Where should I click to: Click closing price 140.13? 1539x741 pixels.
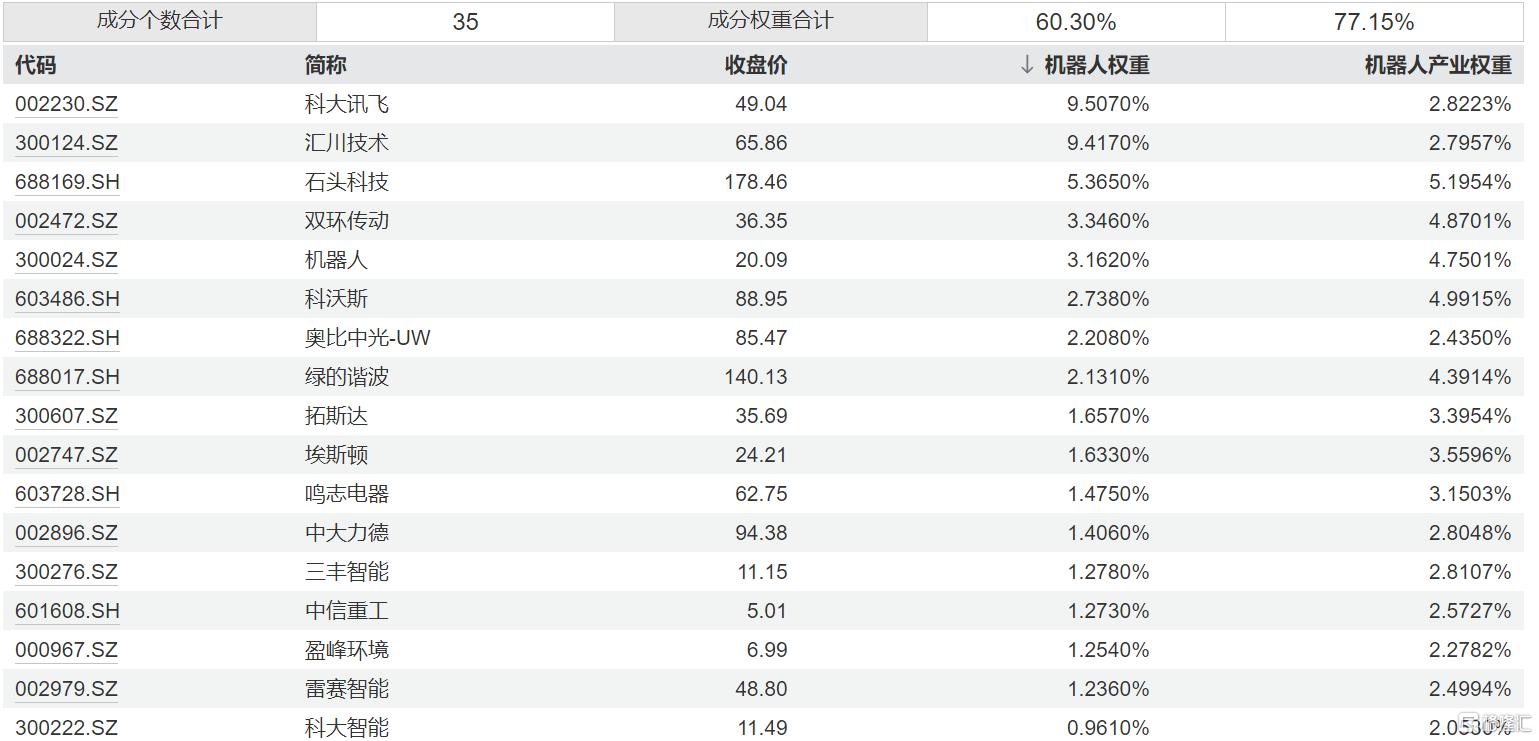(756, 377)
